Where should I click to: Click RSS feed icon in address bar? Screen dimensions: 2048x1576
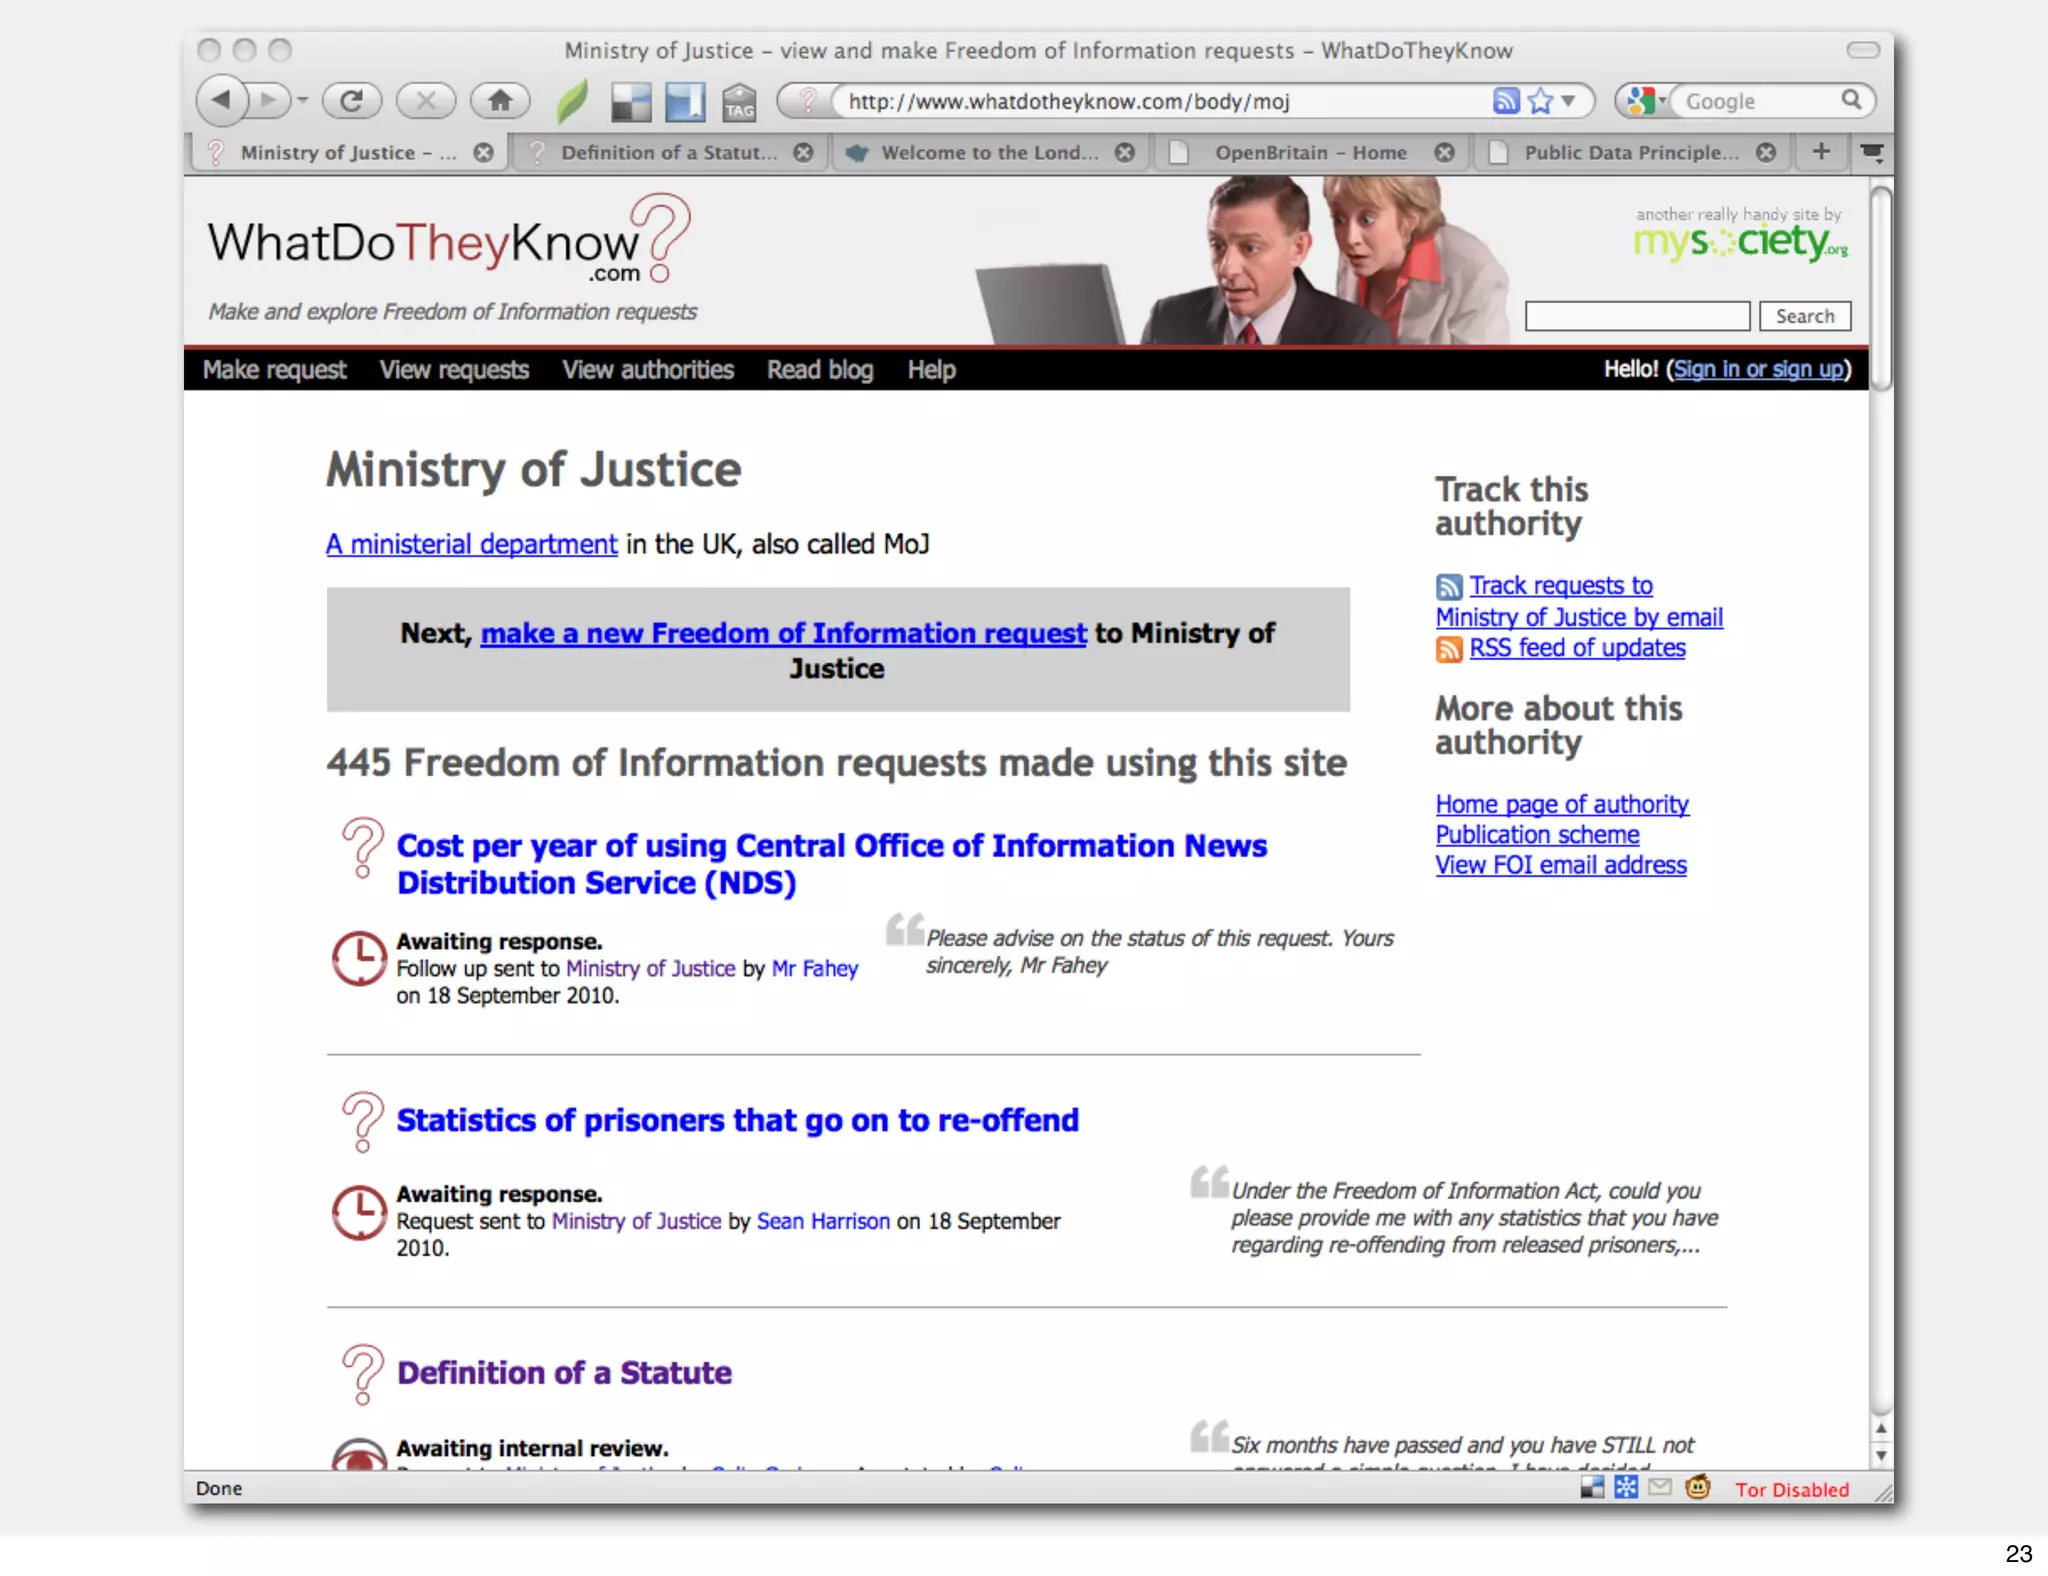pos(1506,101)
